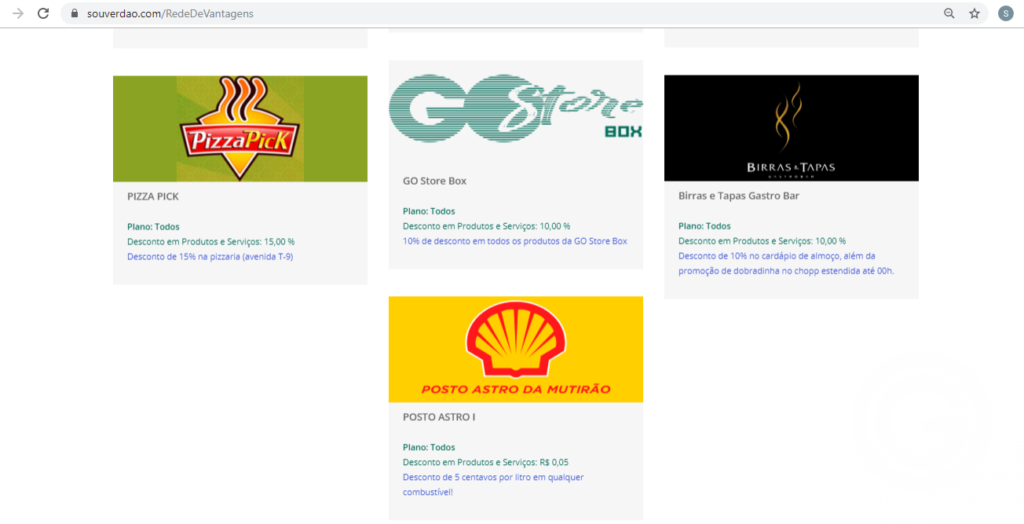The image size is (1024, 524).
Task: Click '10% de desconto em todos os produtos' link
Action: tap(515, 241)
